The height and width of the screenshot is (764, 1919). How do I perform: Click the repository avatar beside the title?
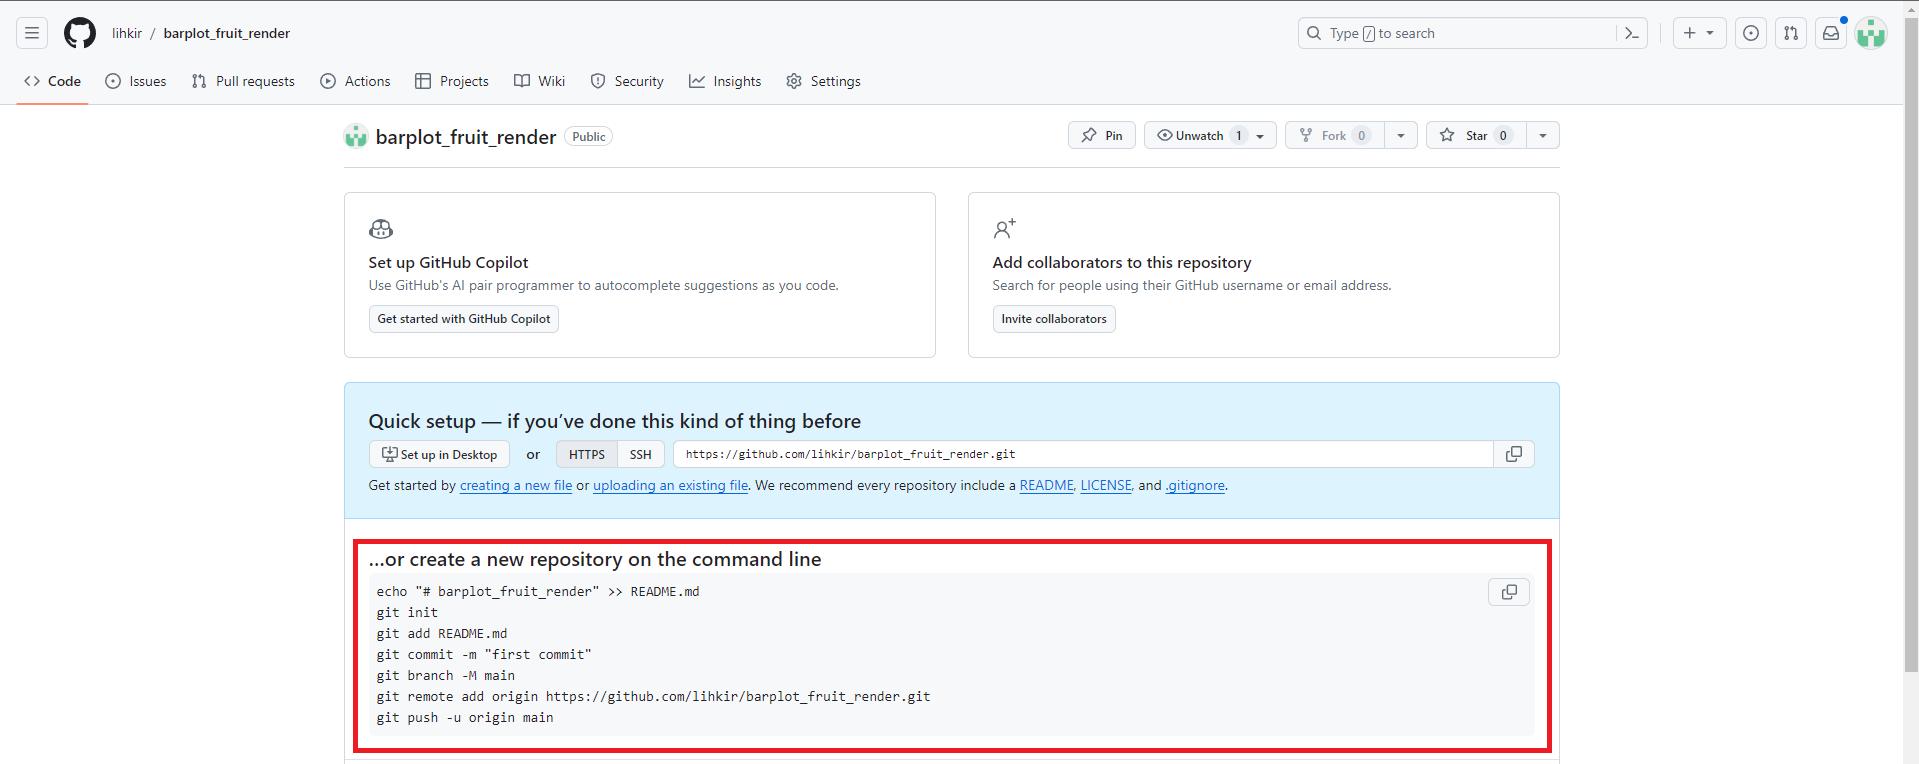click(356, 136)
